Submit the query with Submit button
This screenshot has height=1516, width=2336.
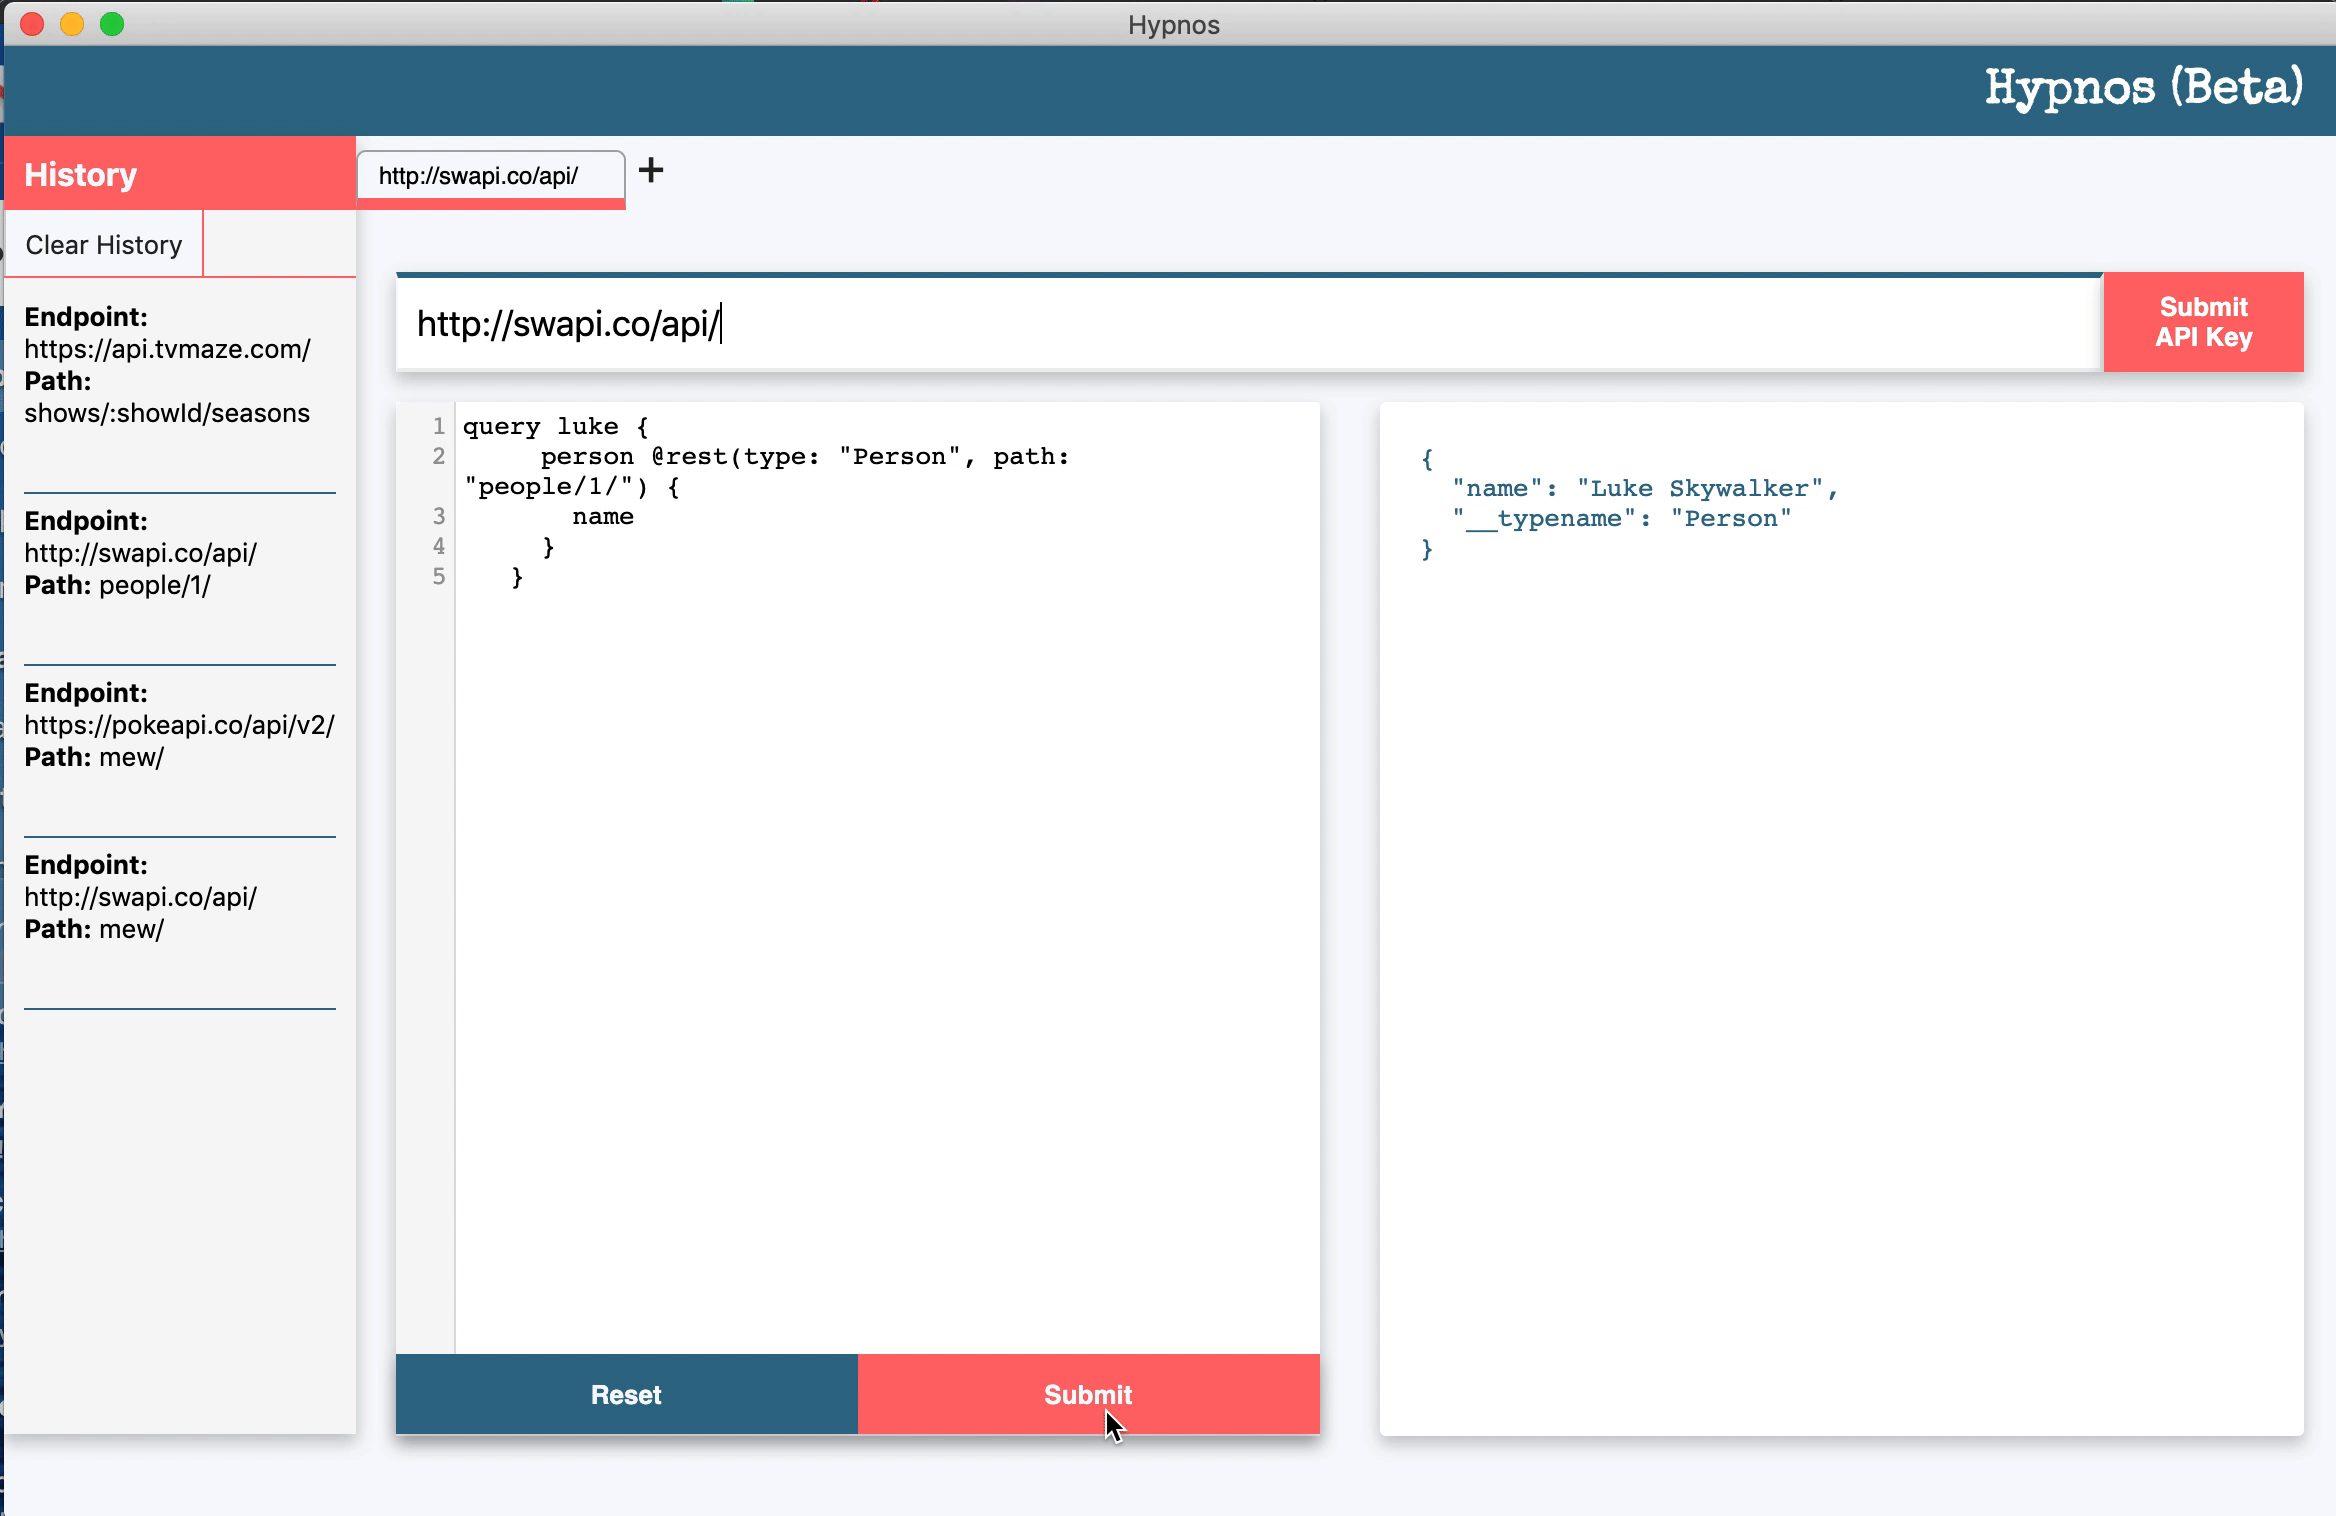1088,1394
